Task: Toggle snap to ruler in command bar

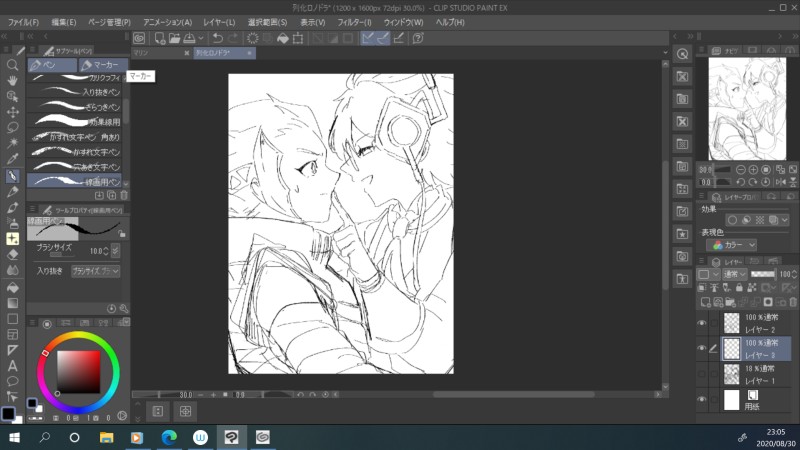Action: point(368,38)
